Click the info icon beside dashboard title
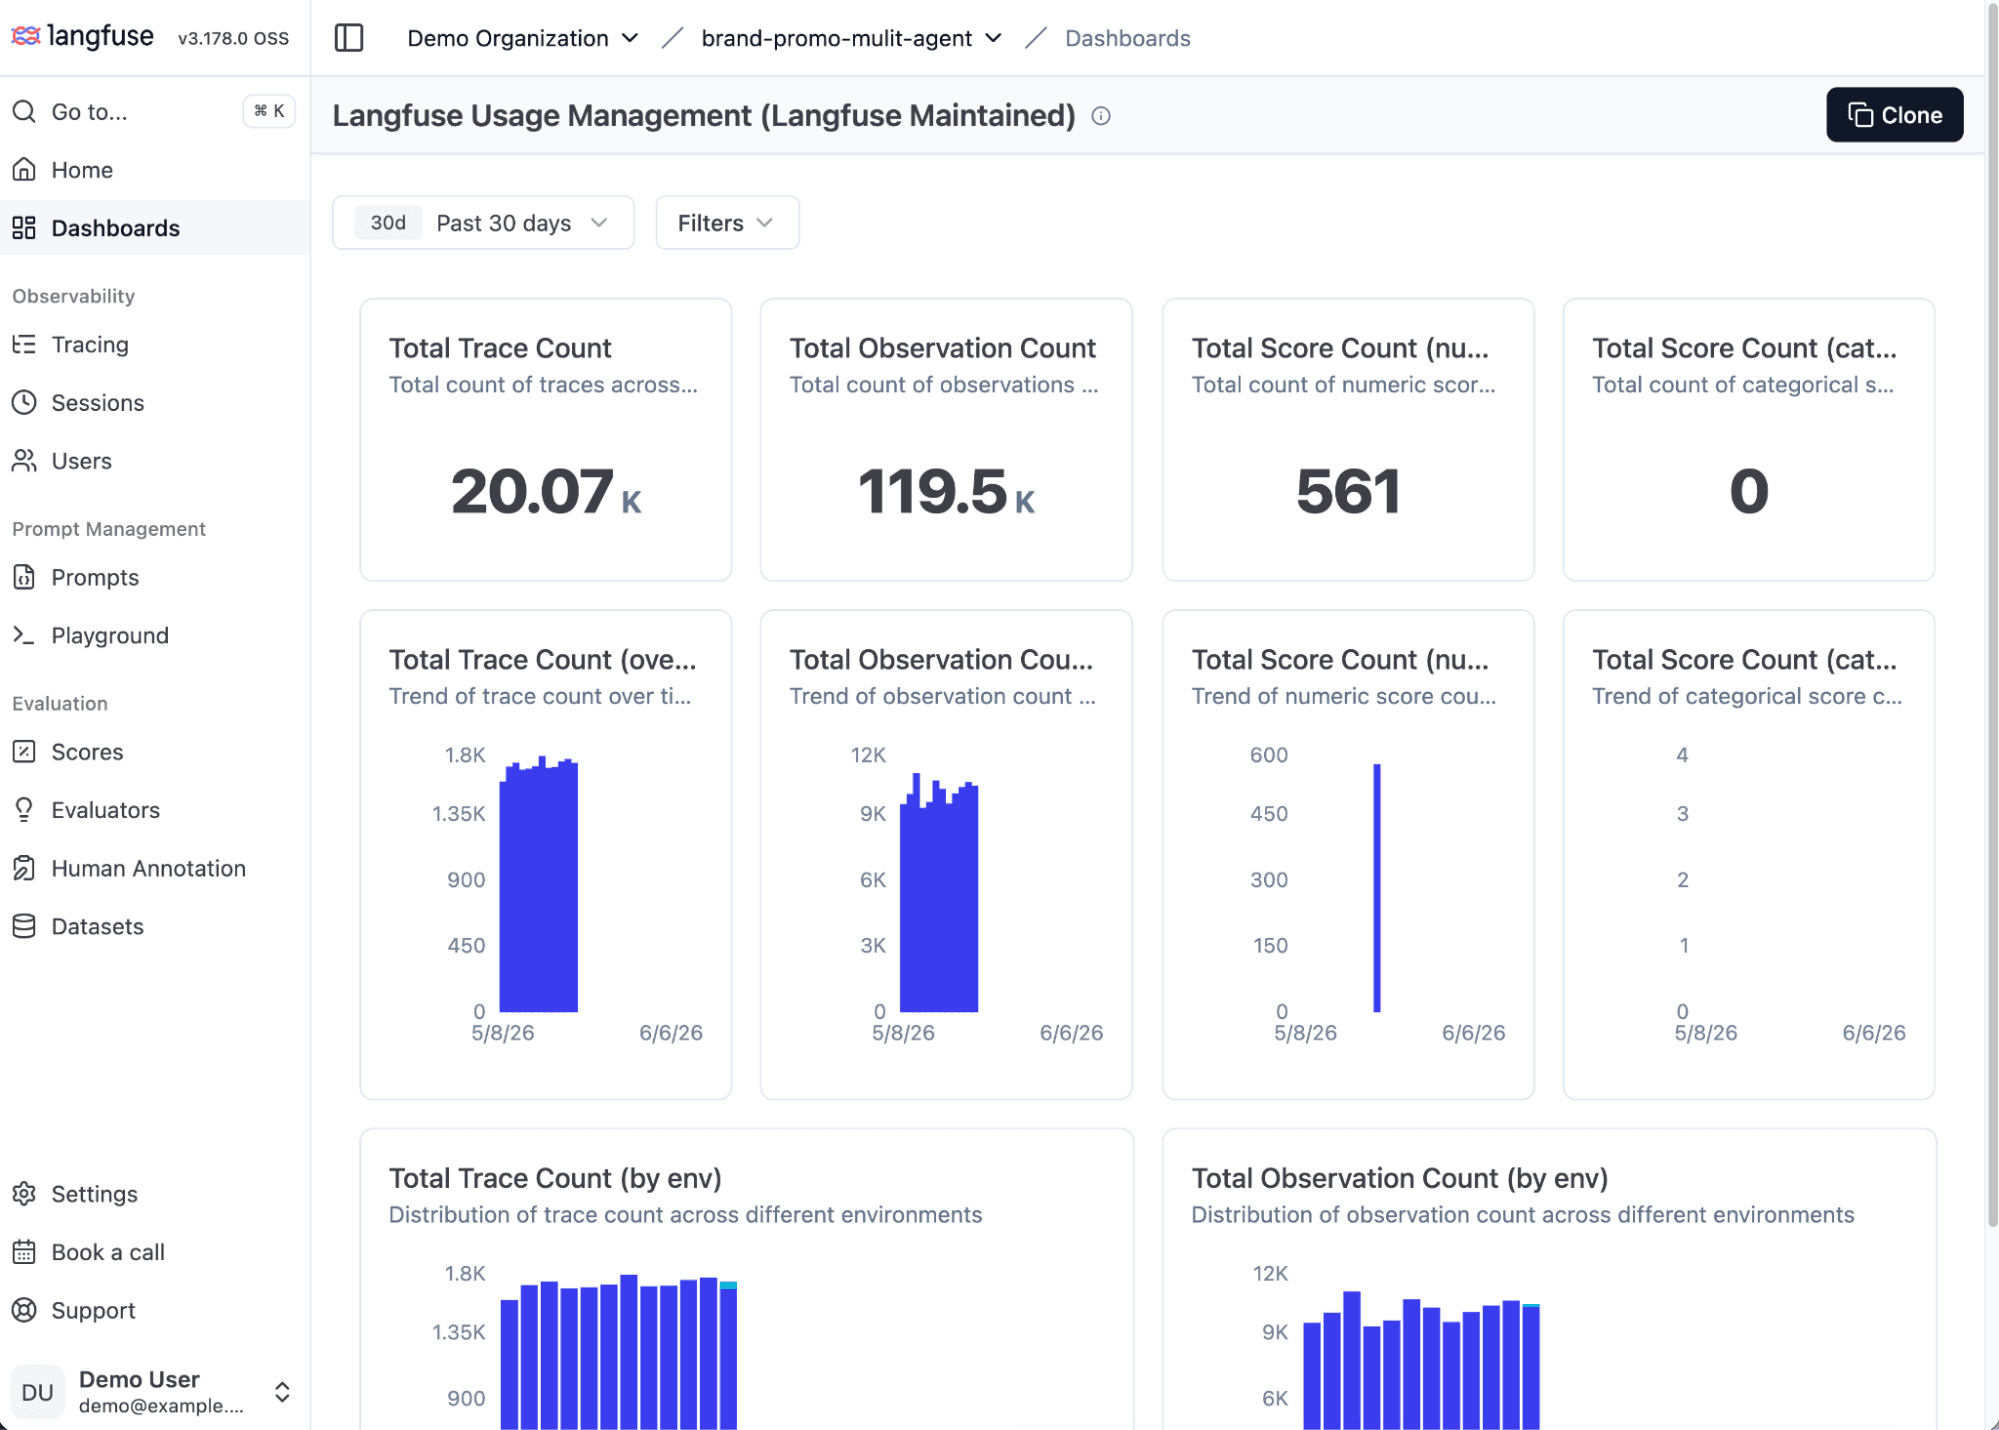Image resolution: width=1999 pixels, height=1430 pixels. click(x=1101, y=116)
